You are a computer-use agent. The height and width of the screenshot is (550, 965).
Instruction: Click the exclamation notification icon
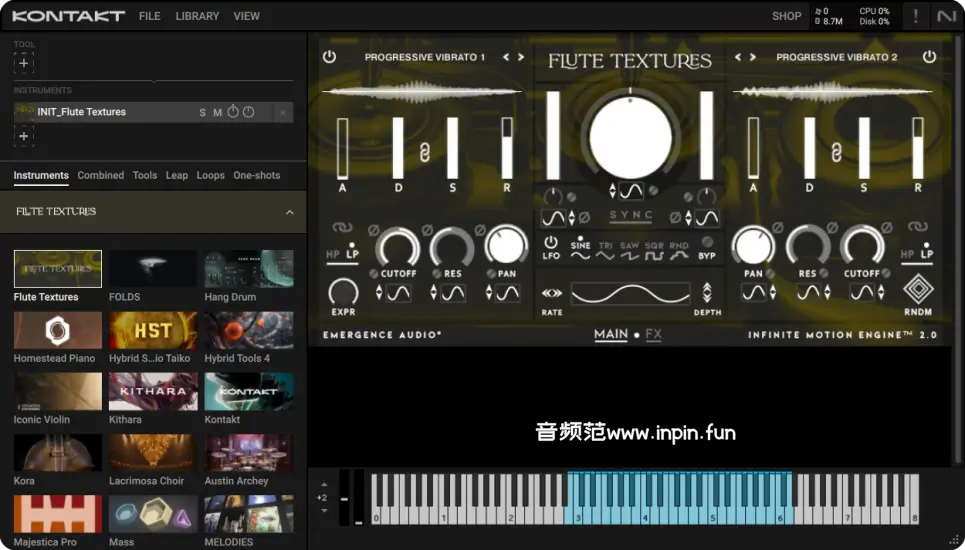tap(915, 16)
